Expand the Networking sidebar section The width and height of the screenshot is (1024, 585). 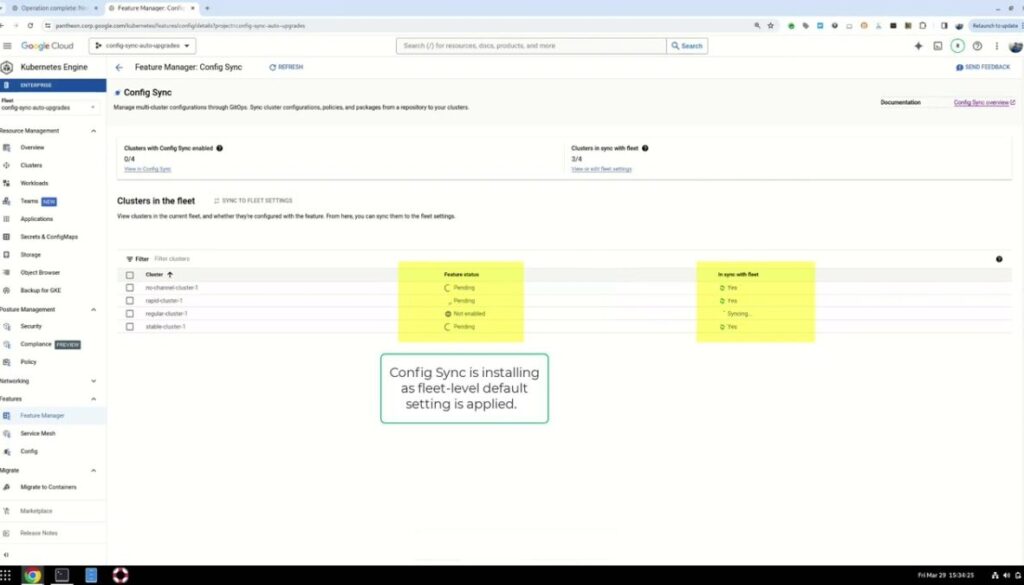tap(94, 381)
